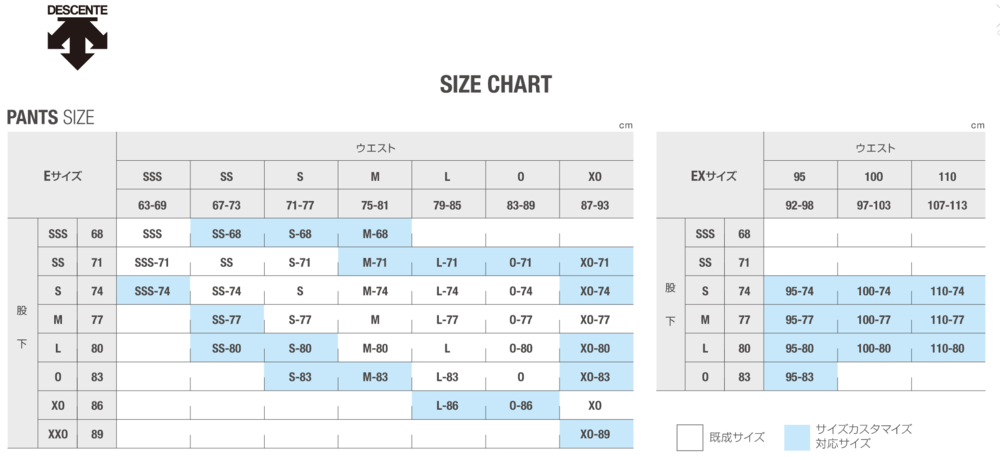Select the 95-83 size in EX table
The height and width of the screenshot is (460, 1000).
(x=800, y=377)
